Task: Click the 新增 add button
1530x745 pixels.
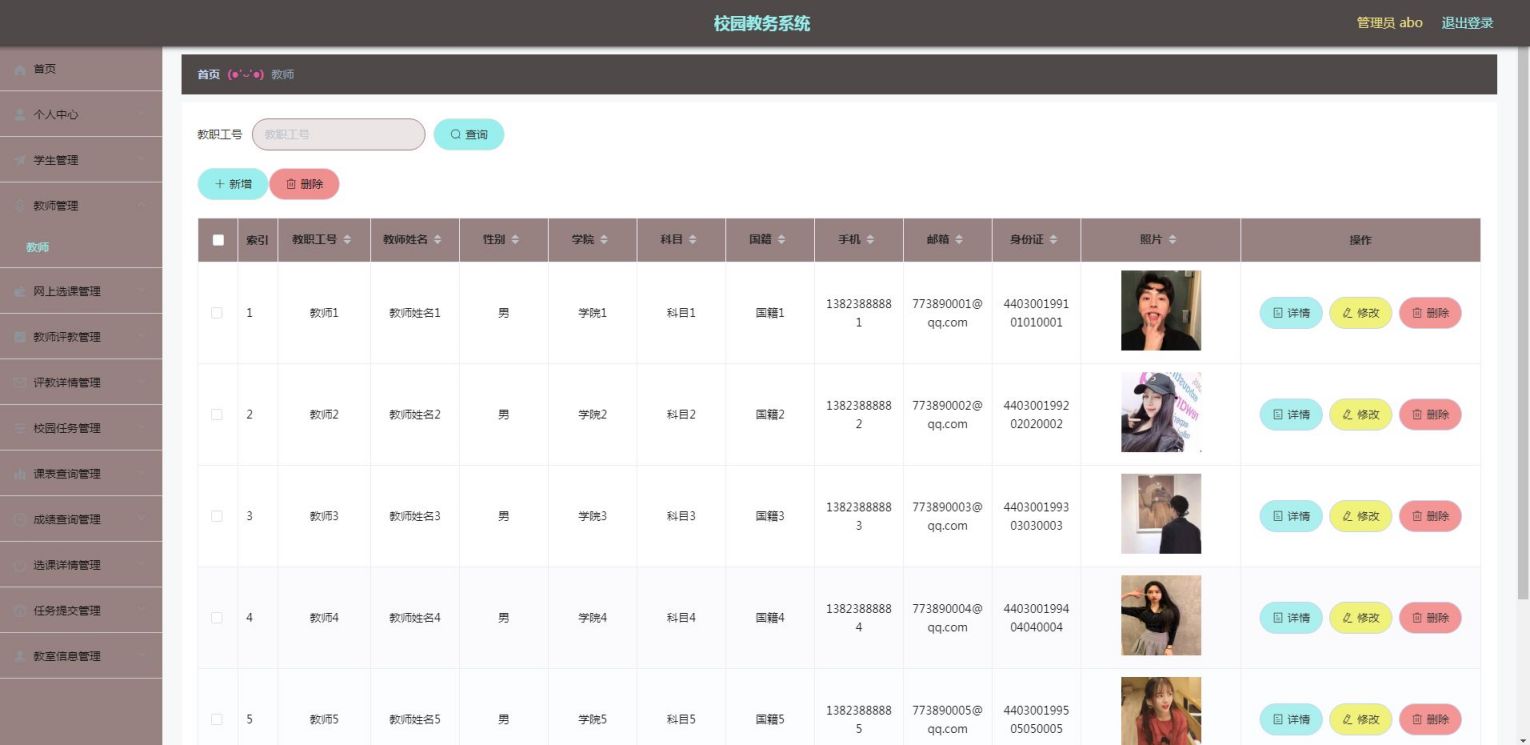Action: coord(232,184)
